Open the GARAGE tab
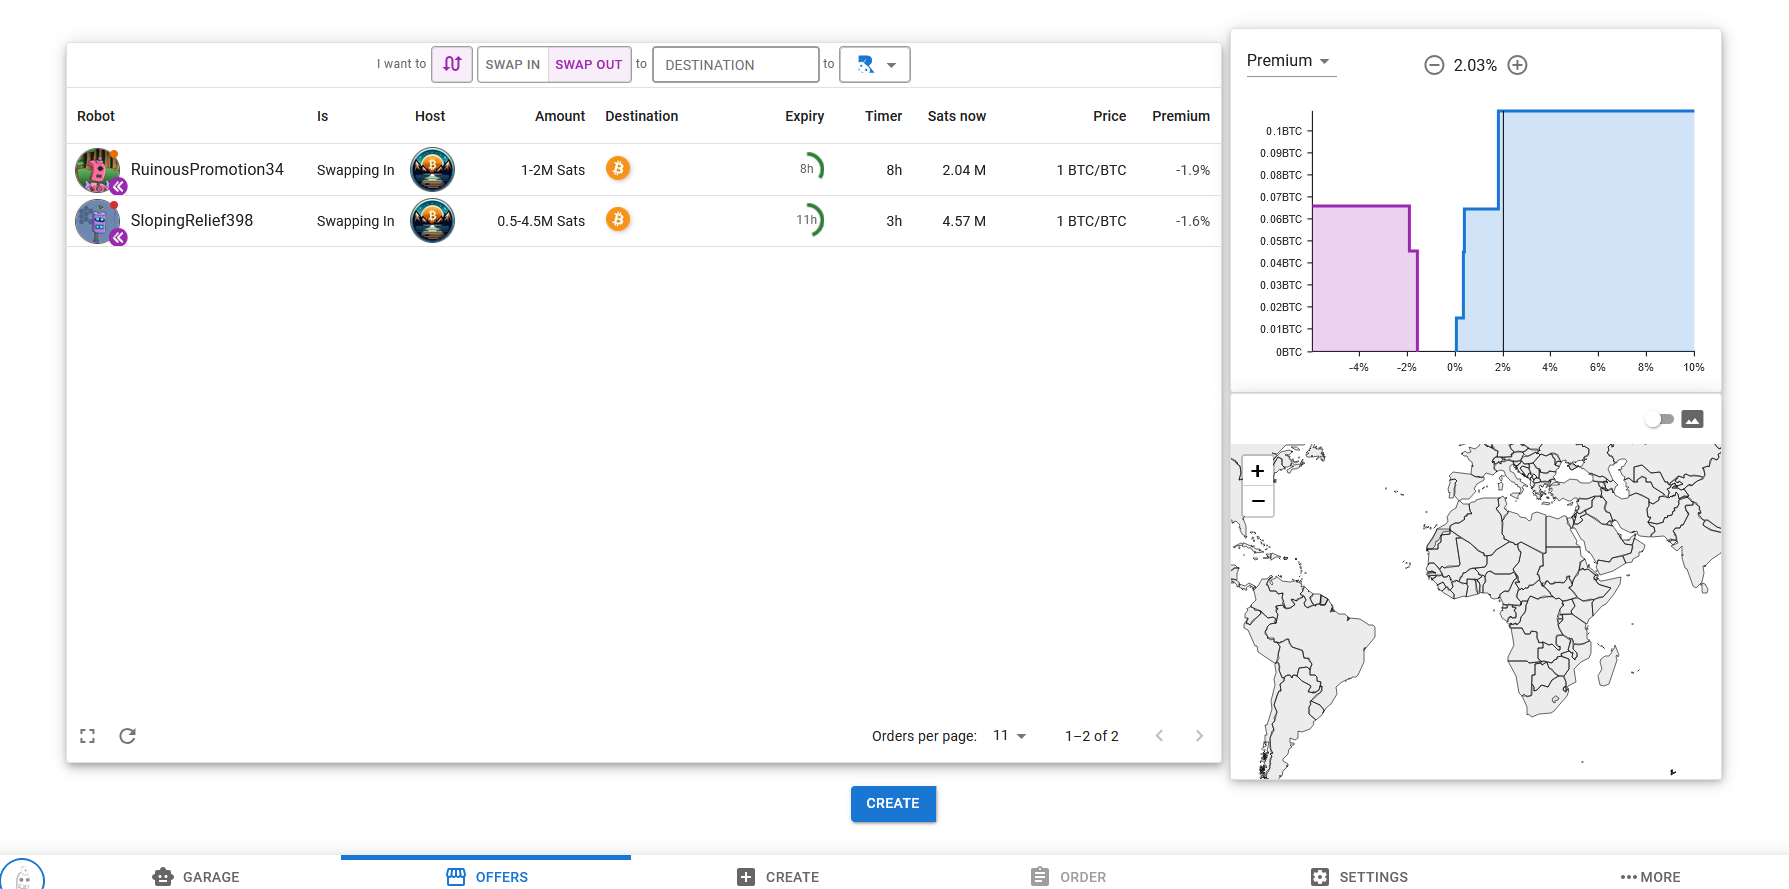The height and width of the screenshot is (889, 1789). (197, 876)
